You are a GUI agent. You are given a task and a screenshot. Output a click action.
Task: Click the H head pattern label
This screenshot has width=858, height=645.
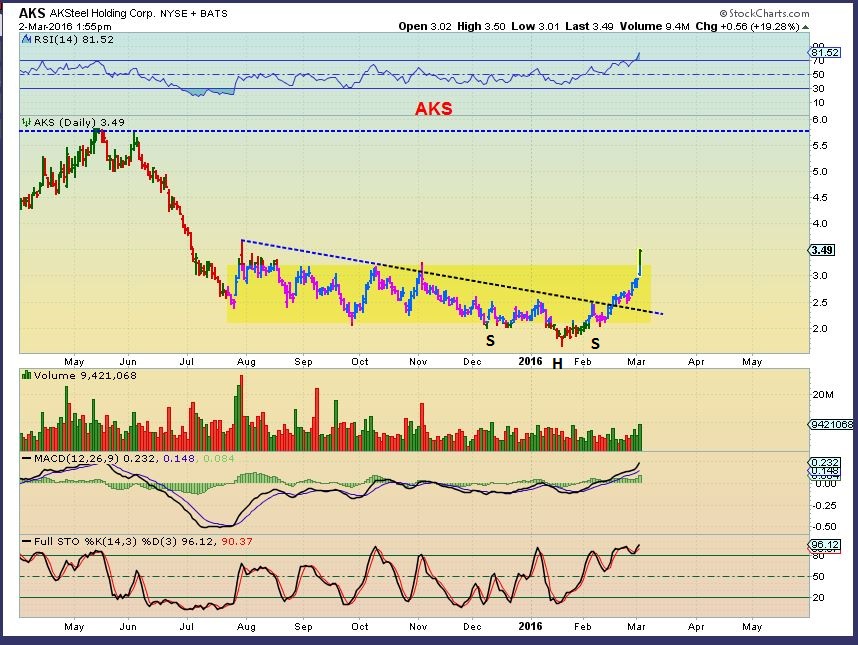(x=557, y=364)
